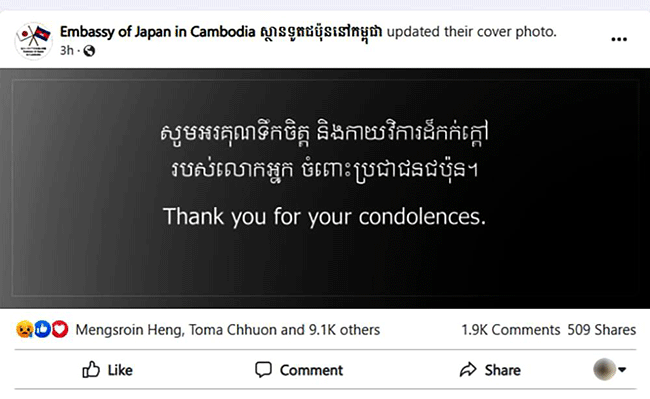
Task: Click the blurred profile avatar selector
Action: [604, 369]
